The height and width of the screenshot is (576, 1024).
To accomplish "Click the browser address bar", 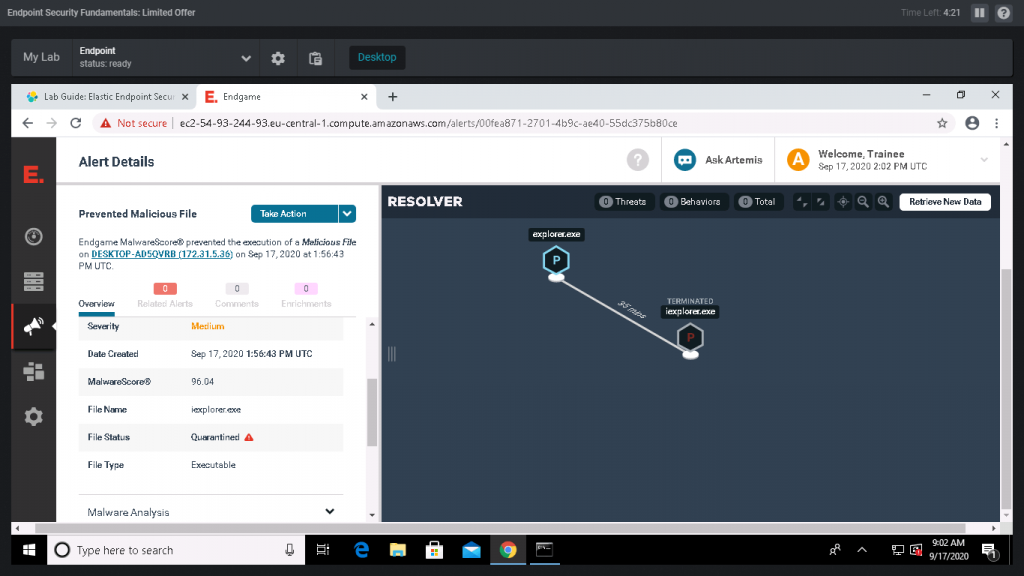I will pos(522,123).
